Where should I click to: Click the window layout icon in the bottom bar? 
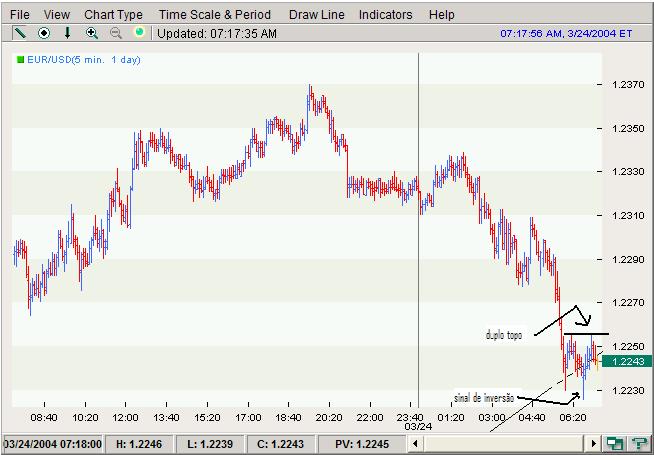615,443
